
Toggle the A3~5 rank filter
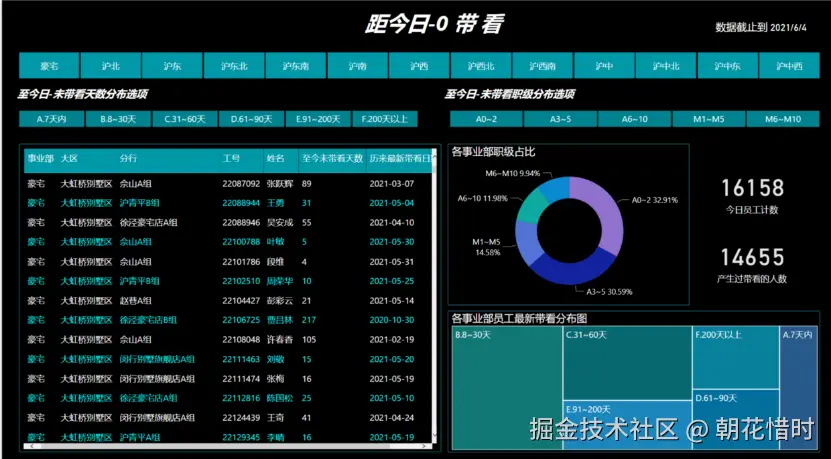pos(560,119)
